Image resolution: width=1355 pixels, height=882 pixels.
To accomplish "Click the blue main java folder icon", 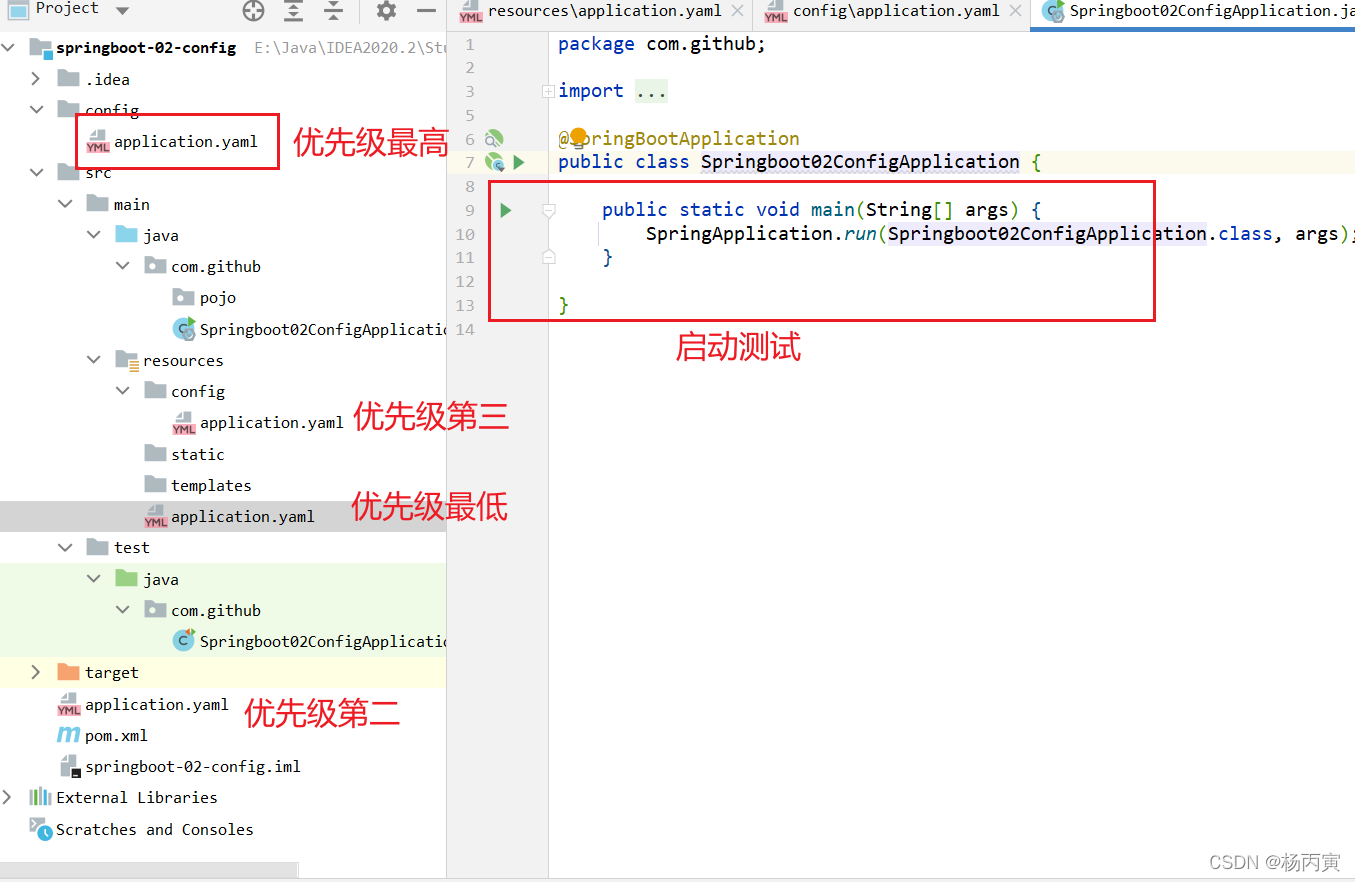I will [x=126, y=234].
